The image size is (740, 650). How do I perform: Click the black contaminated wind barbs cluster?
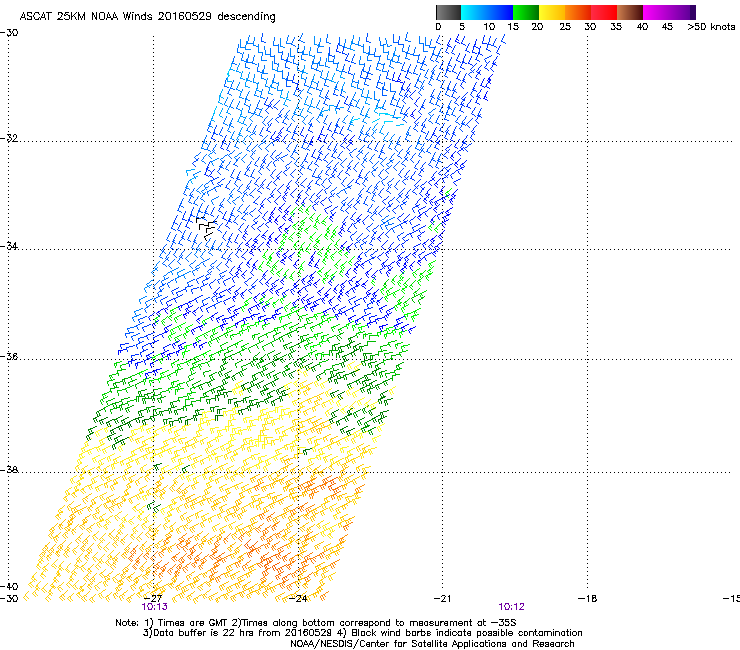[206, 228]
